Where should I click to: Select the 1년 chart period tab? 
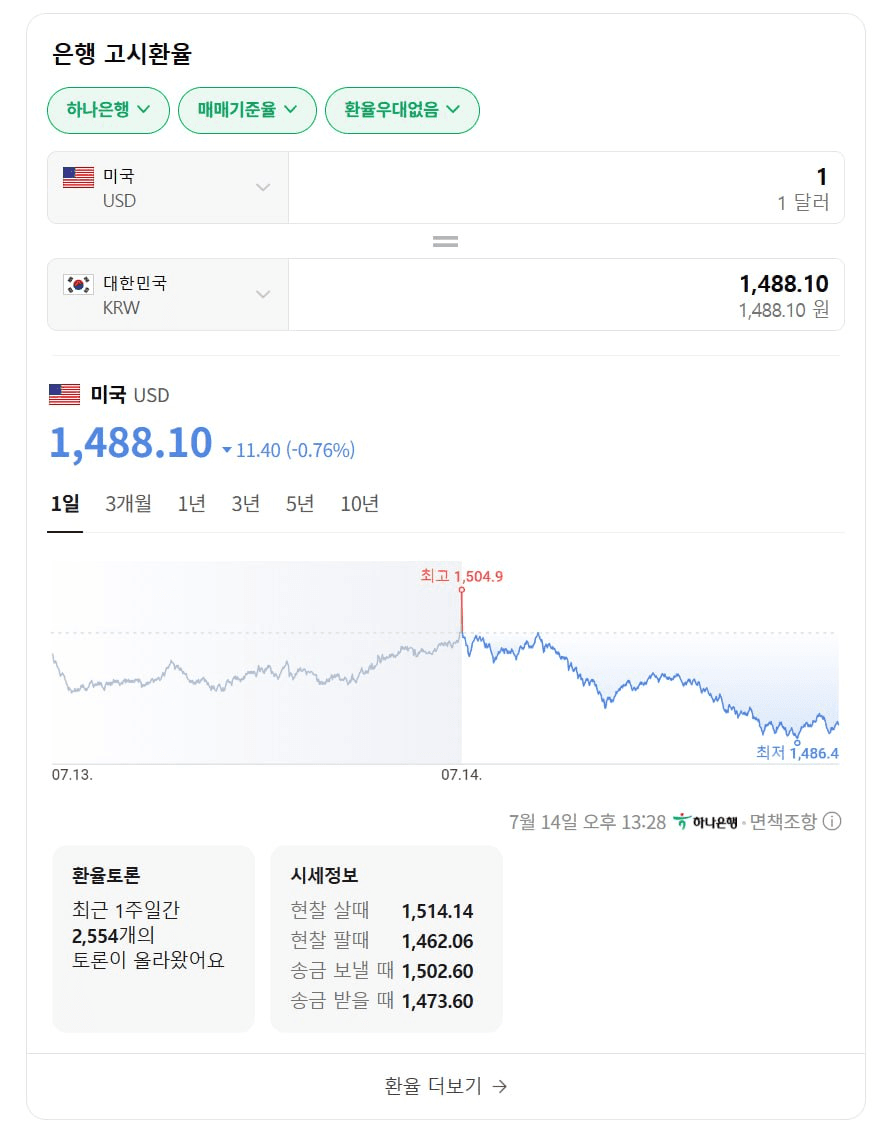(192, 504)
